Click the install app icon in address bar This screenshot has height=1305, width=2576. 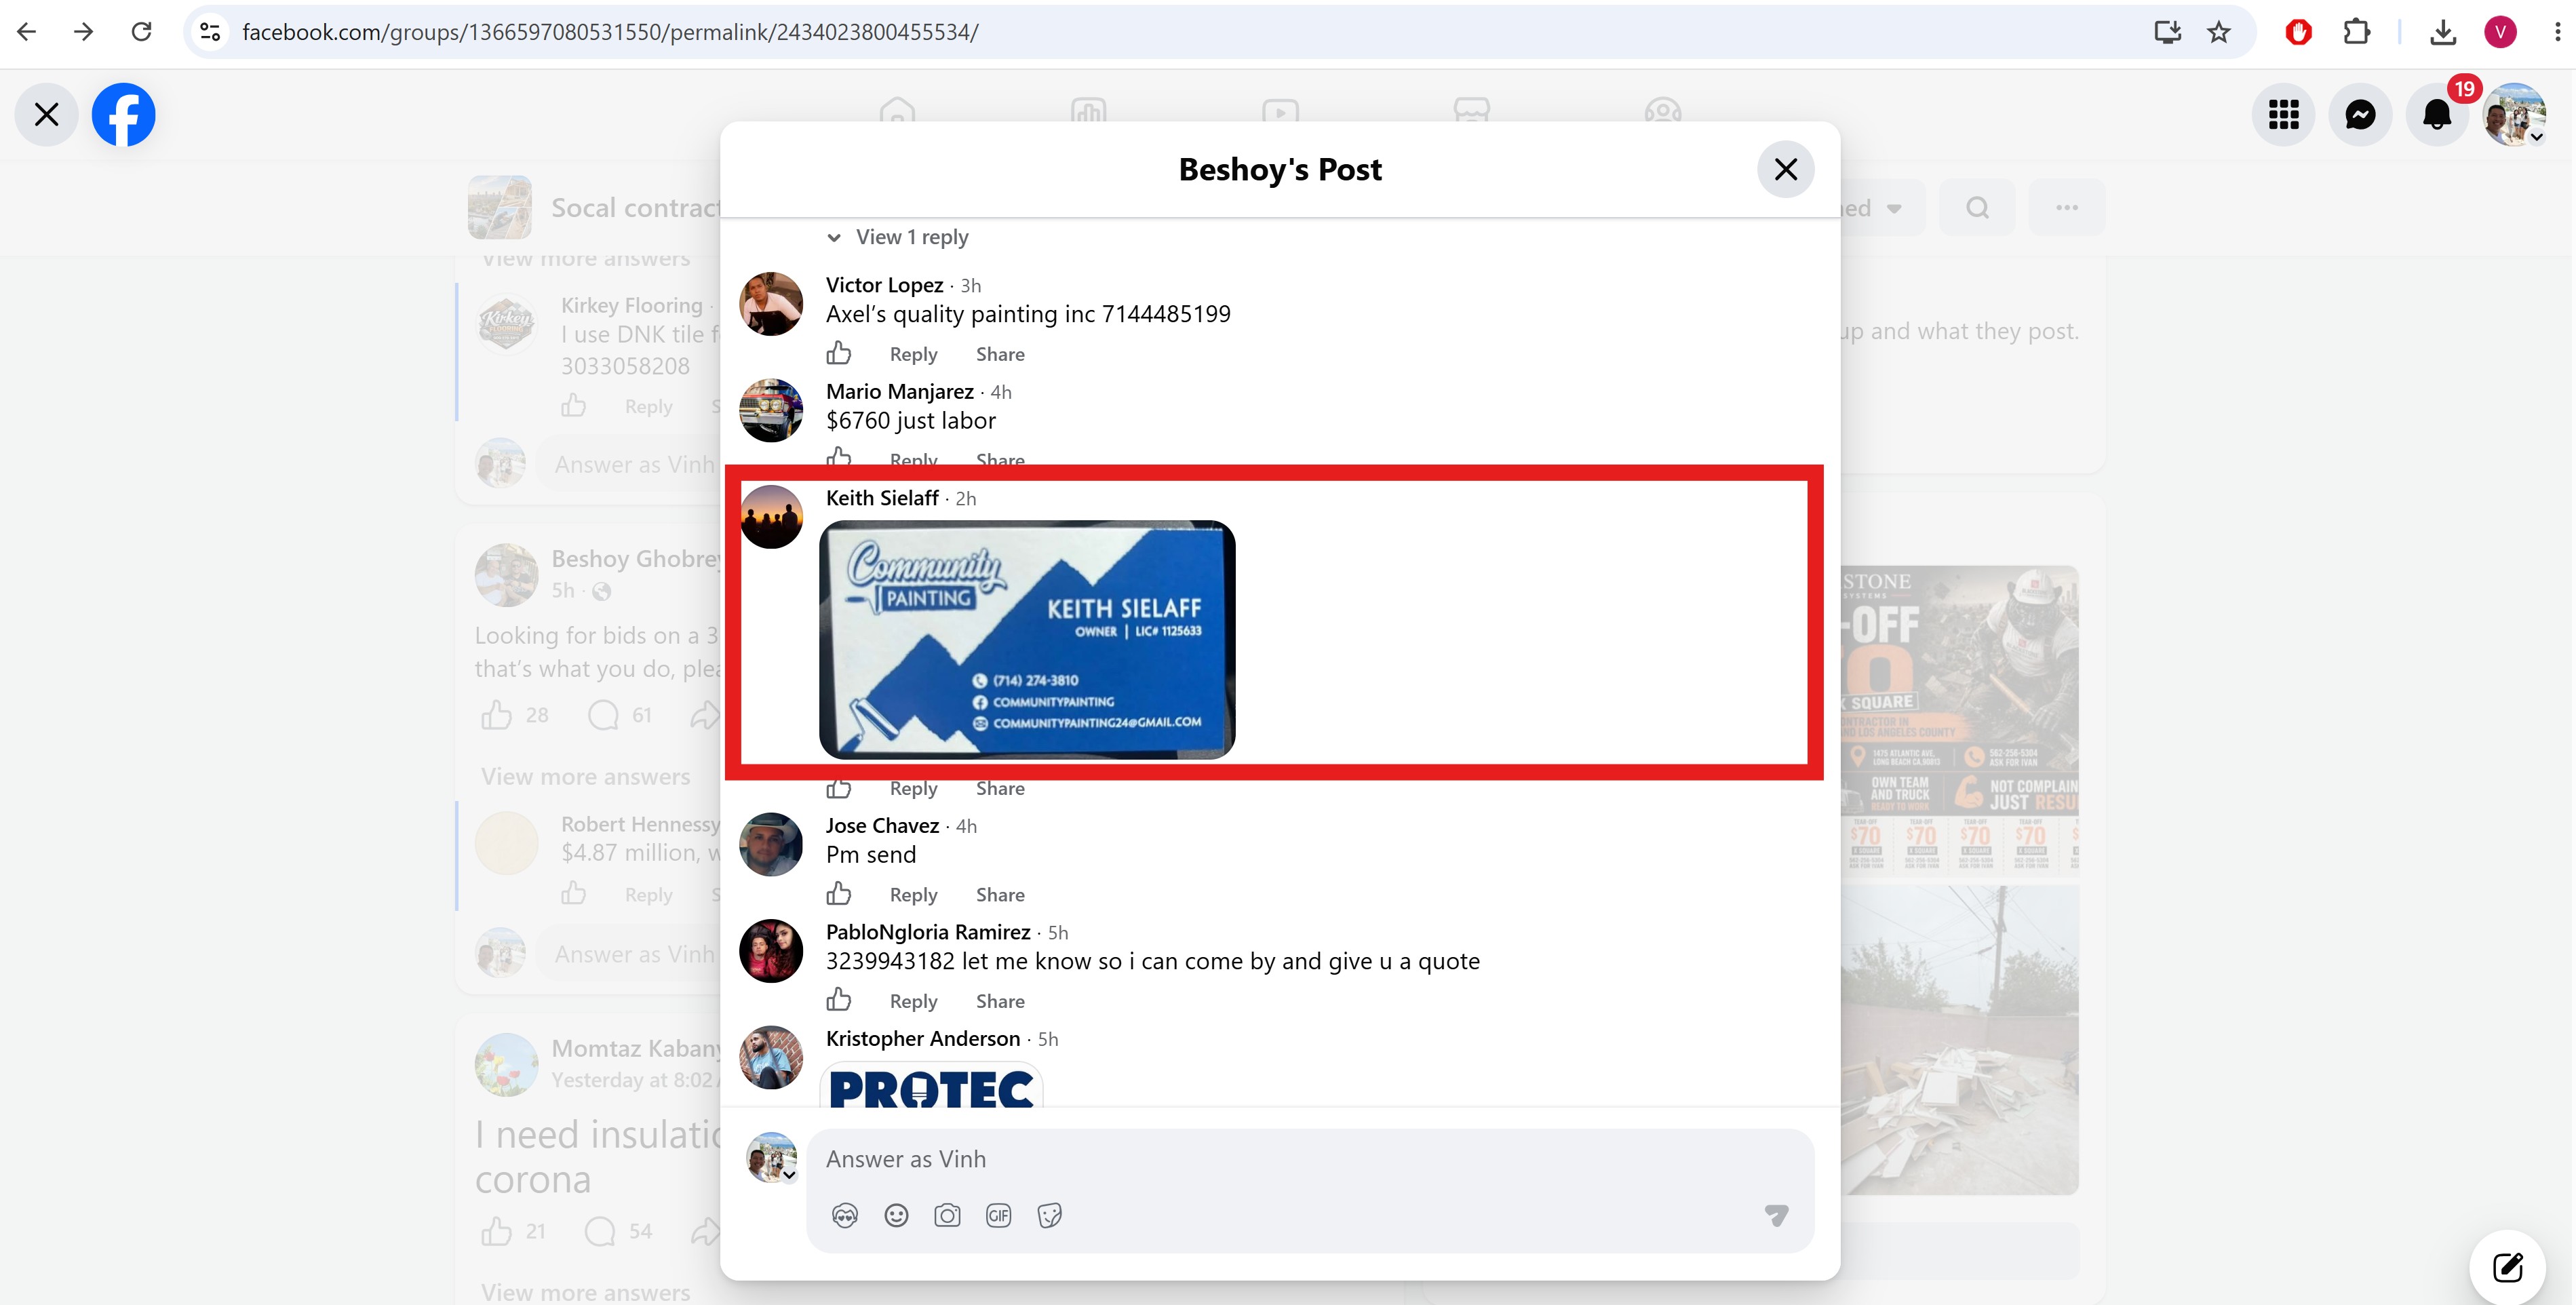2167,32
